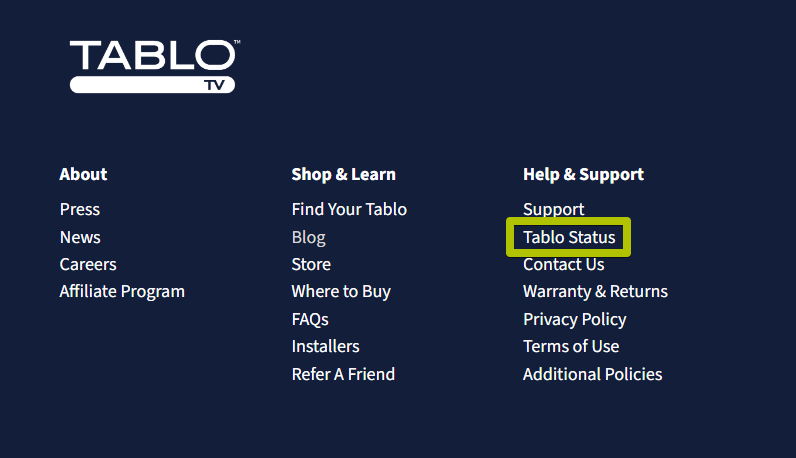796x458 pixels.
Task: Open the Careers link
Action: coord(88,264)
